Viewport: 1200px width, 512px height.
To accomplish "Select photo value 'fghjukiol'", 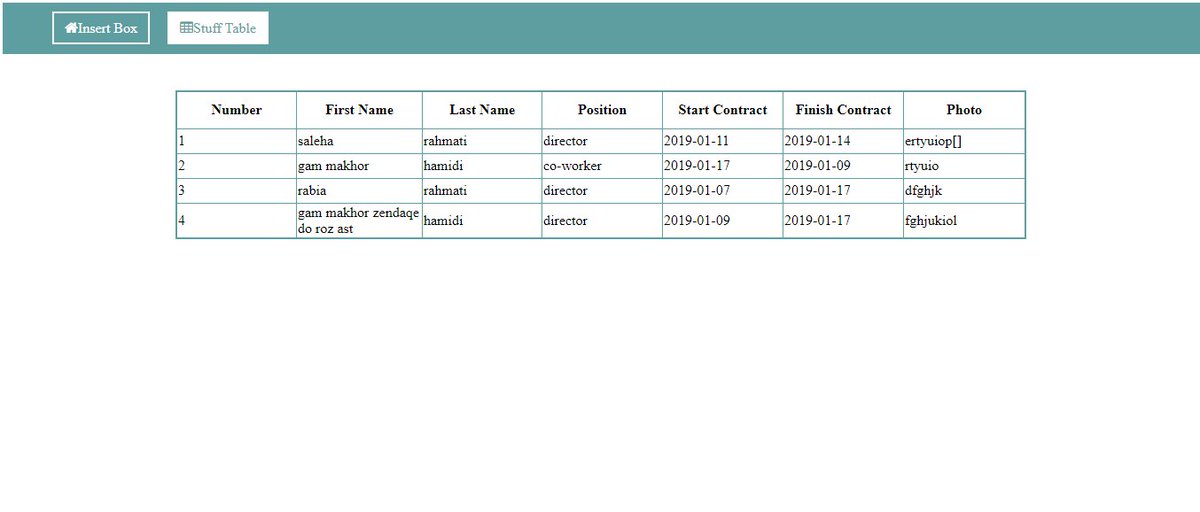I will click(964, 221).
